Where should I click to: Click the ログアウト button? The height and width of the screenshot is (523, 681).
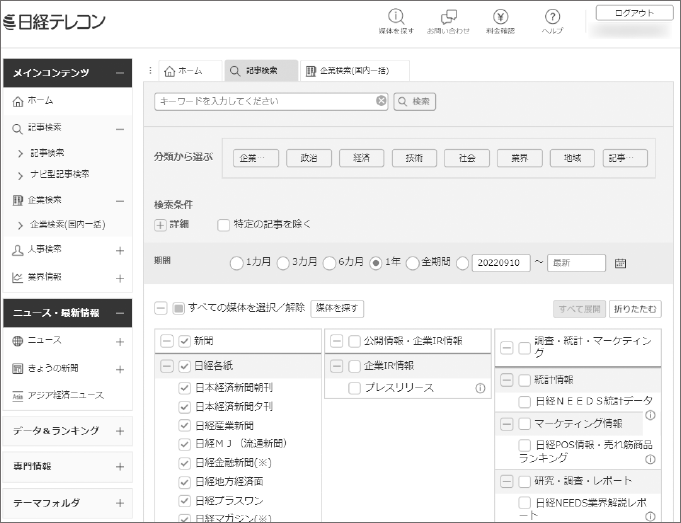coord(634,13)
